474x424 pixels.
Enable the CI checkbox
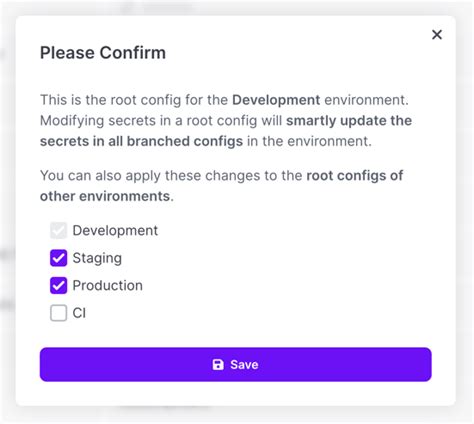click(x=59, y=313)
